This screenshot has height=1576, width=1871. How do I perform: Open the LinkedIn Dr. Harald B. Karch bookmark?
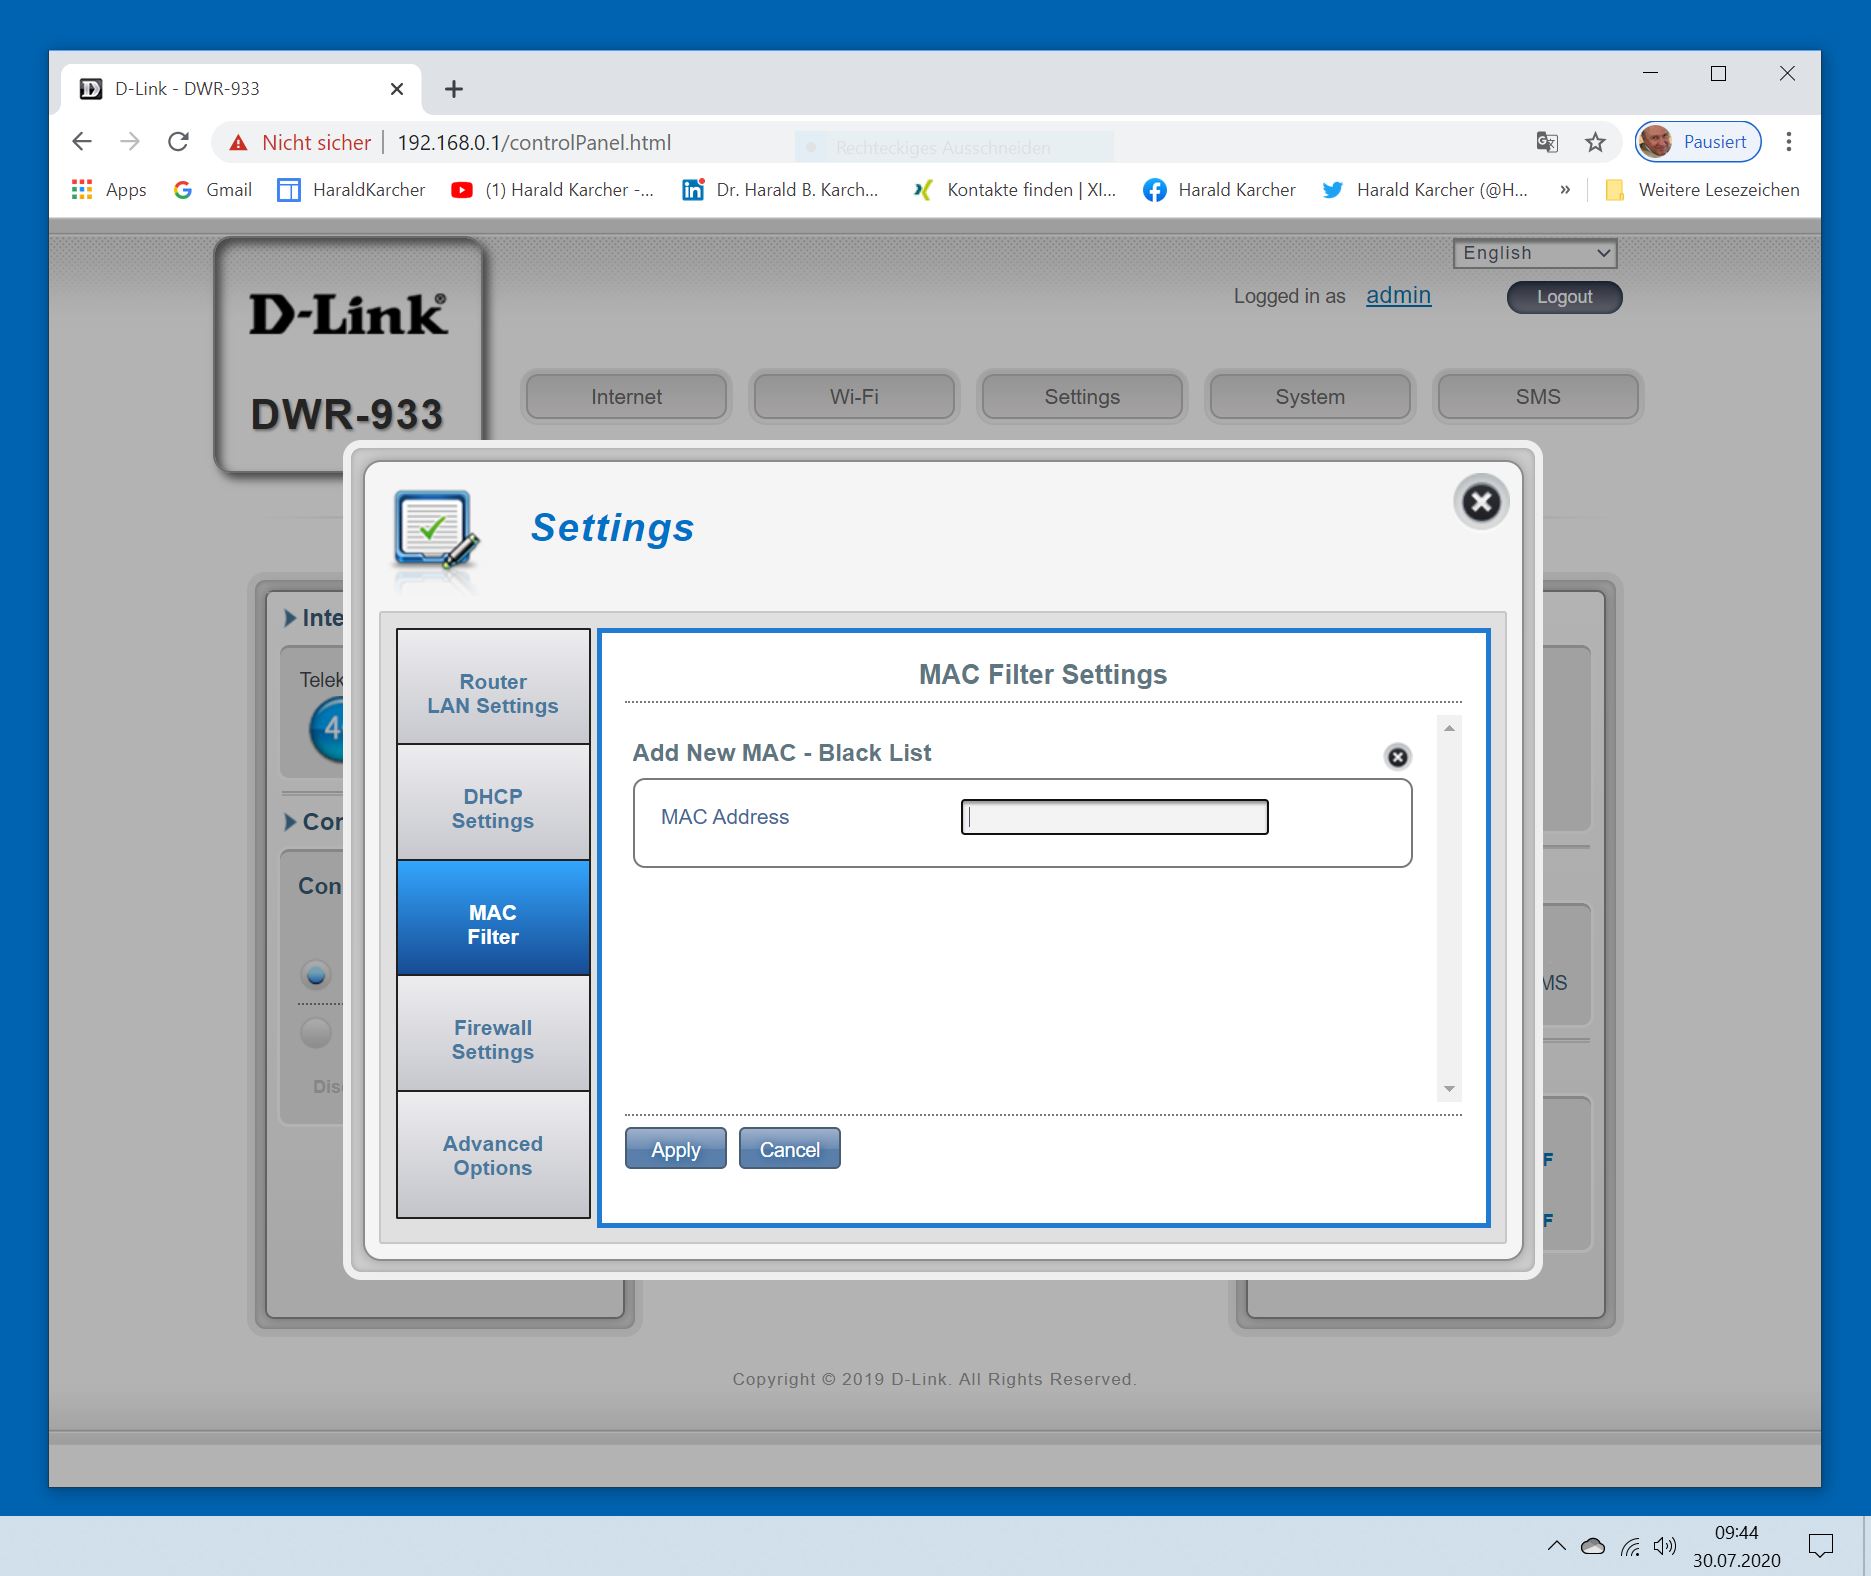tap(780, 190)
